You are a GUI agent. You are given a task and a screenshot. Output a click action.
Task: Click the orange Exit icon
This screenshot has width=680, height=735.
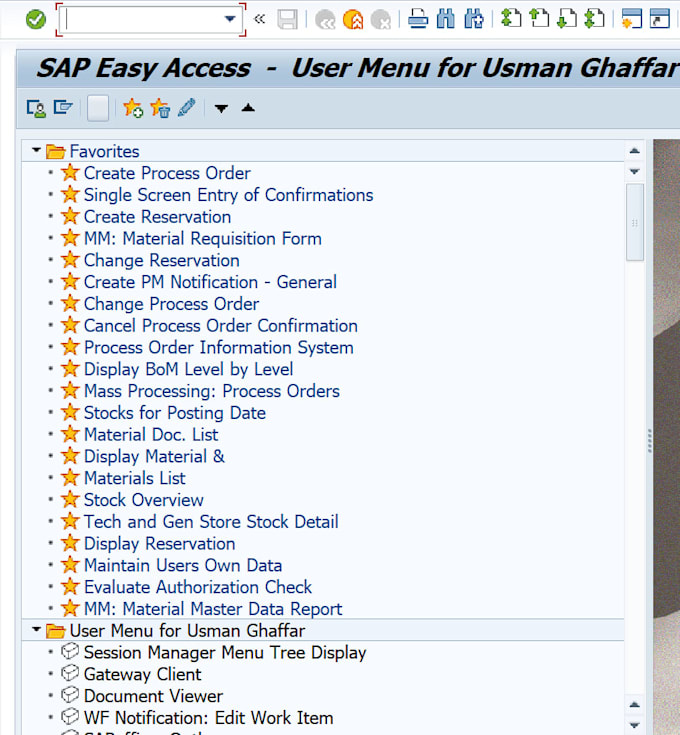[x=353, y=20]
